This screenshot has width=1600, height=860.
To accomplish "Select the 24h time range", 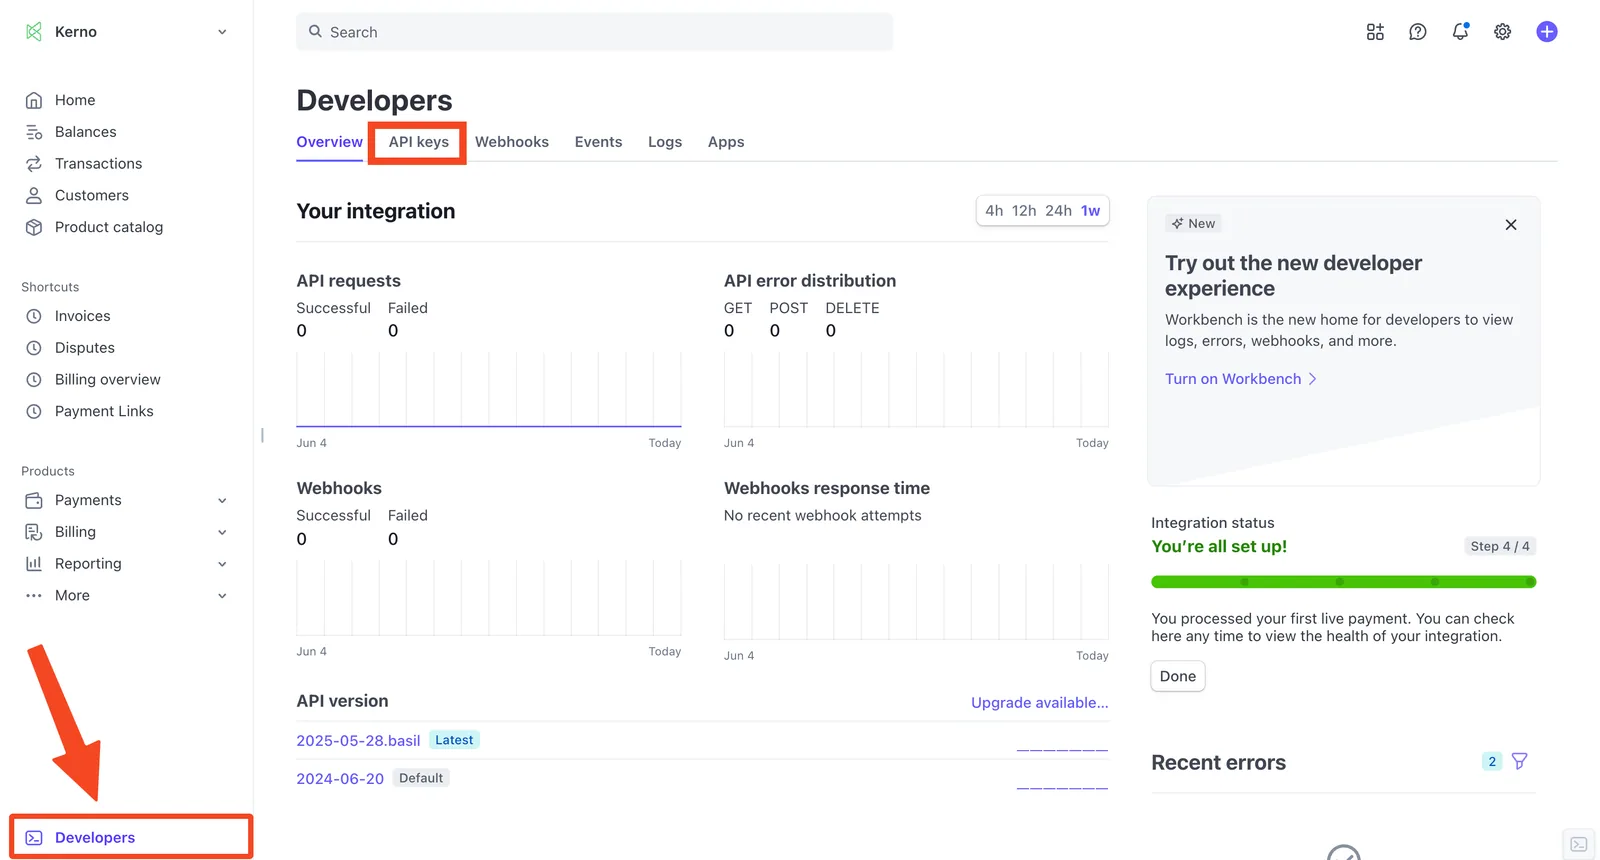I will [1058, 211].
